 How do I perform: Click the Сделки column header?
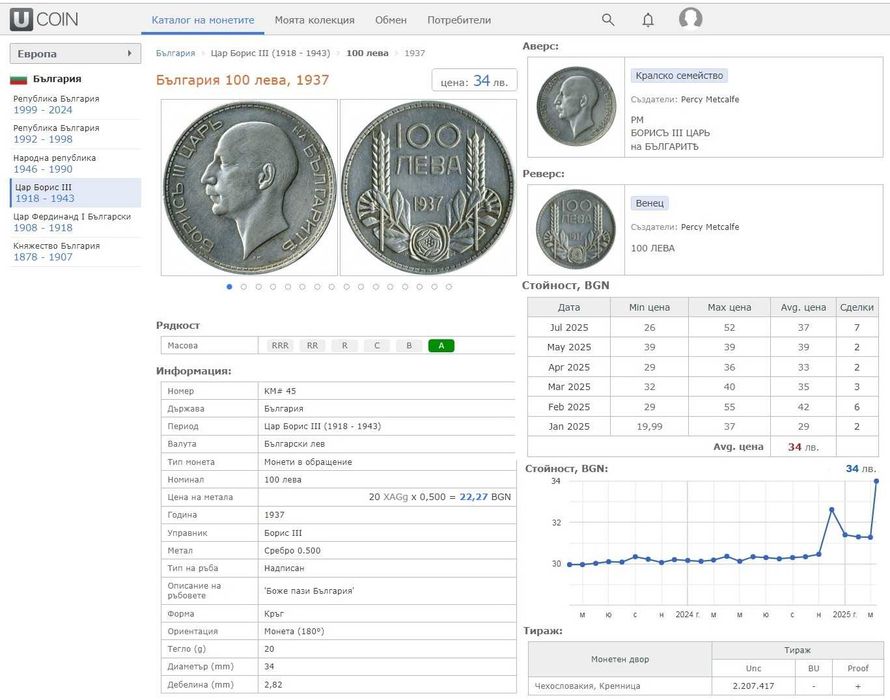[x=857, y=307]
